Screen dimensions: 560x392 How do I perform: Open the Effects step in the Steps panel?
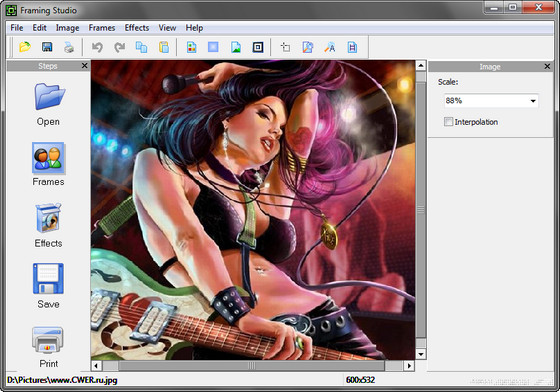pos(48,225)
